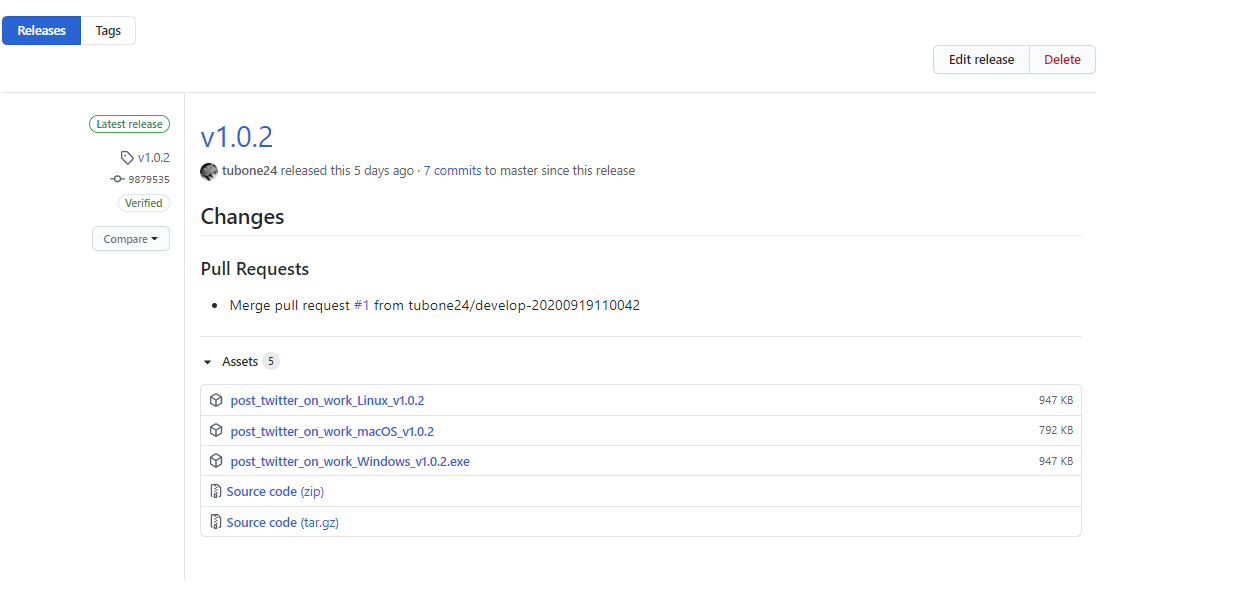Collapse the Assets section

[x=240, y=361]
